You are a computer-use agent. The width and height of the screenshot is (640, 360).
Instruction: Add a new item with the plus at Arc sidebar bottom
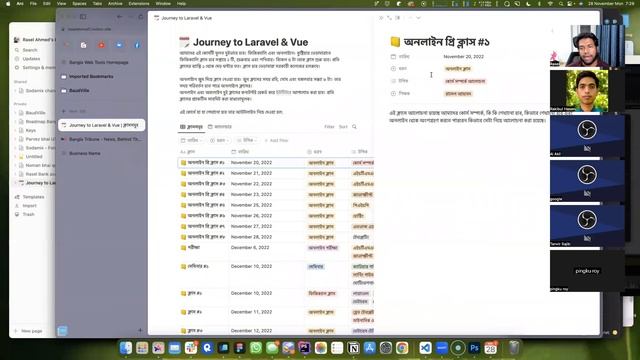point(140,330)
